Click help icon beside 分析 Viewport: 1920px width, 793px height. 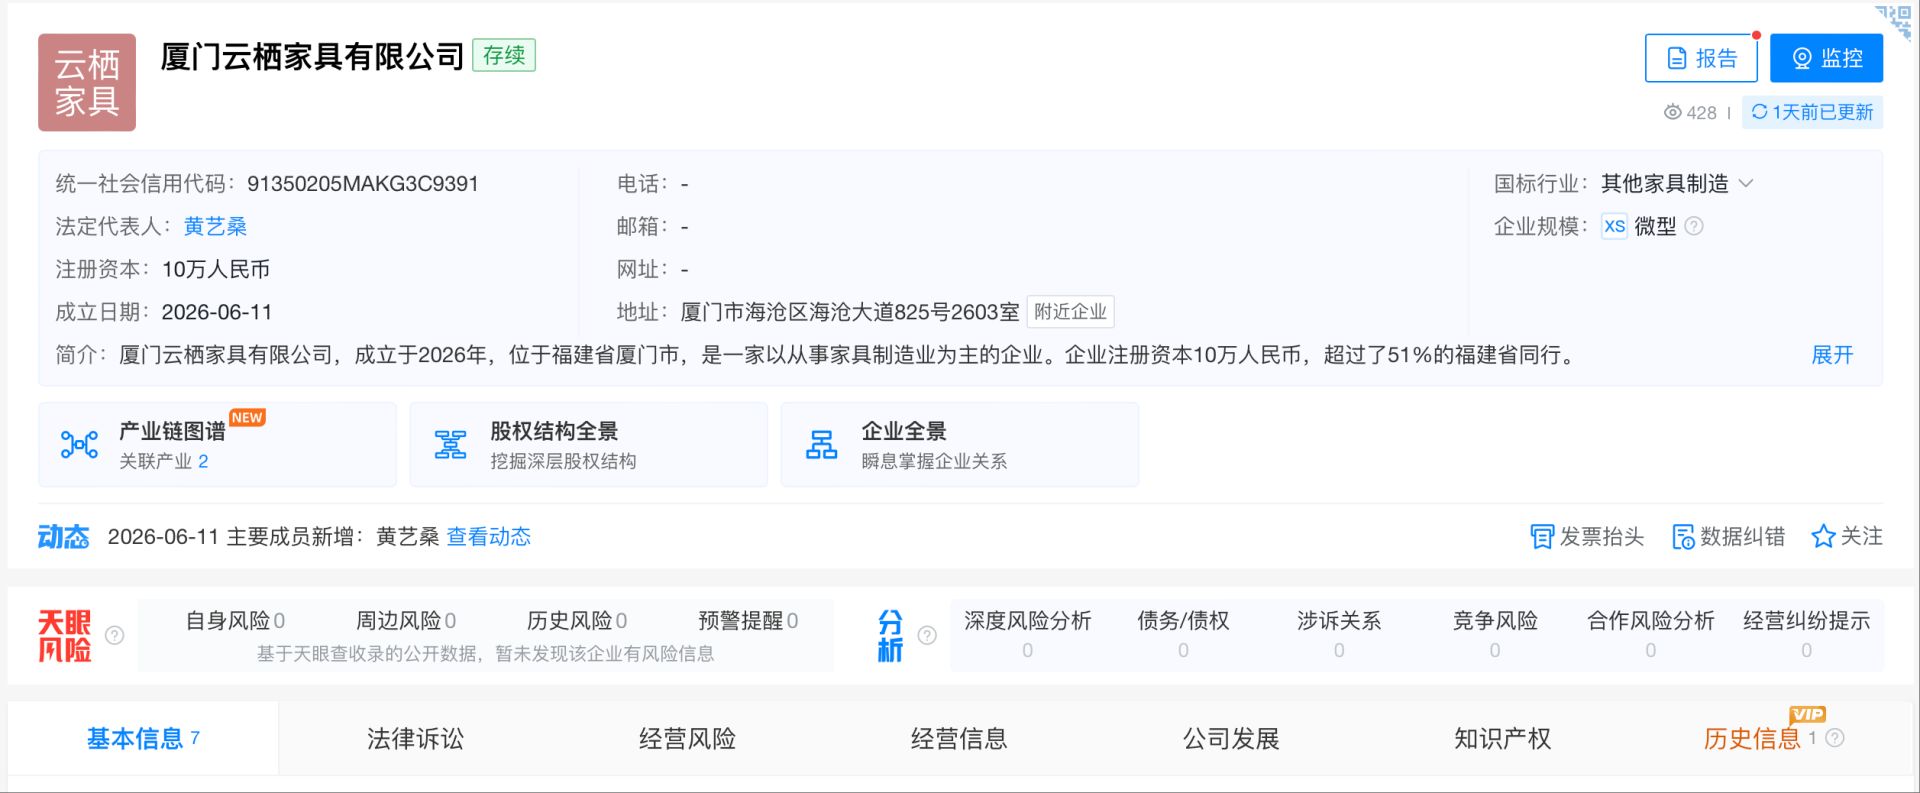(x=927, y=635)
